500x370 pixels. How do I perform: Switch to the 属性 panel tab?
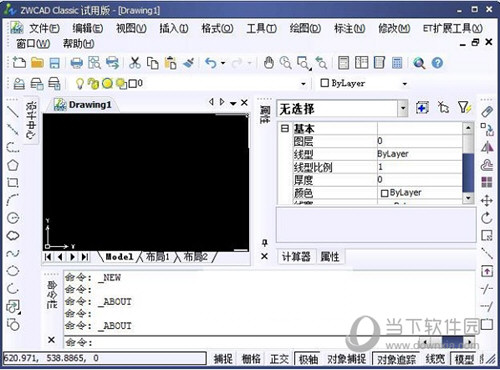[x=329, y=257]
